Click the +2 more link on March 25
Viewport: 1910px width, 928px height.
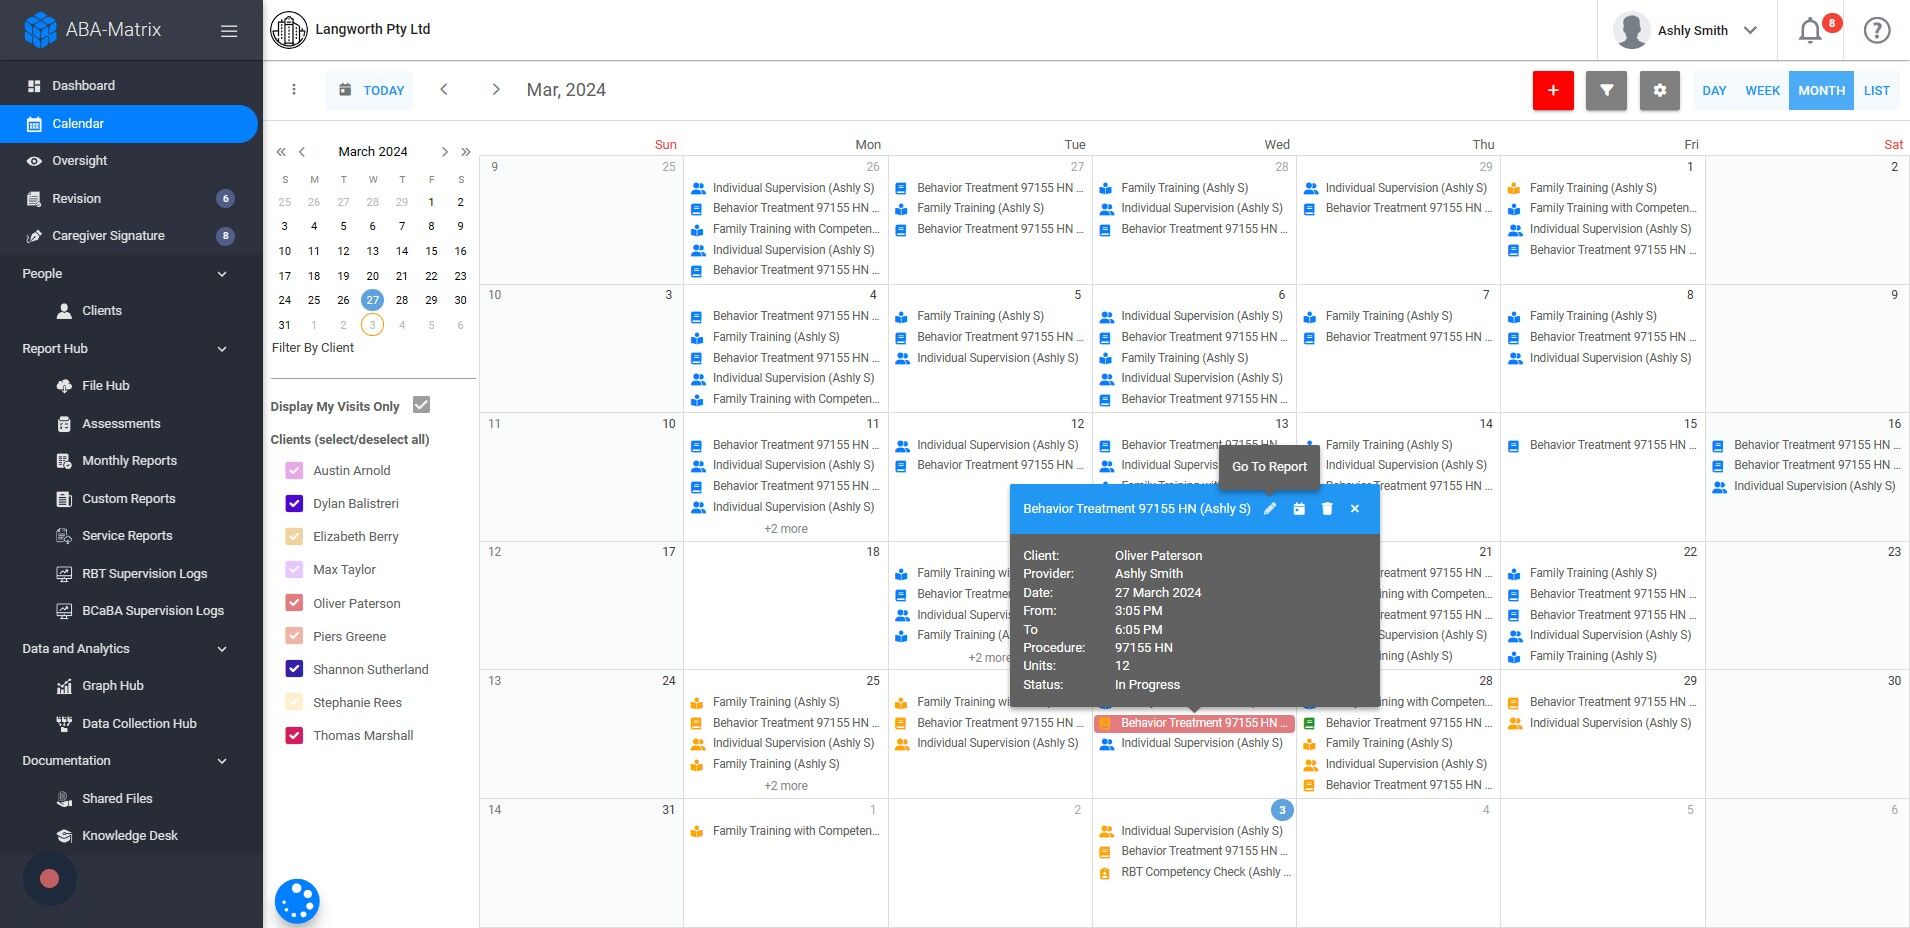coord(786,786)
